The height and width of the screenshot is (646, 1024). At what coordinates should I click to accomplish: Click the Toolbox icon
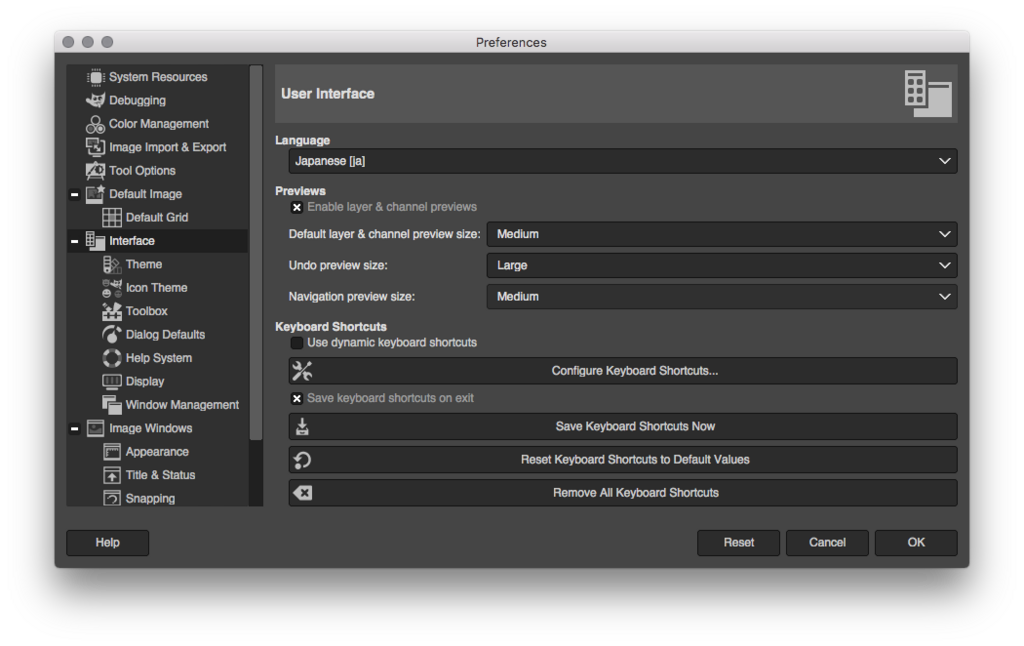(x=112, y=312)
